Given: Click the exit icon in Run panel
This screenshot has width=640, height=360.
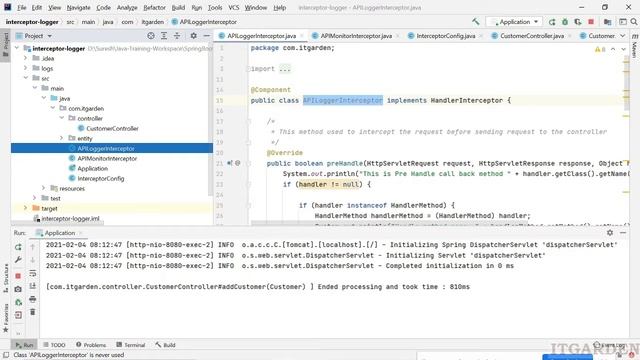Looking at the screenshot, I should (x=18, y=315).
